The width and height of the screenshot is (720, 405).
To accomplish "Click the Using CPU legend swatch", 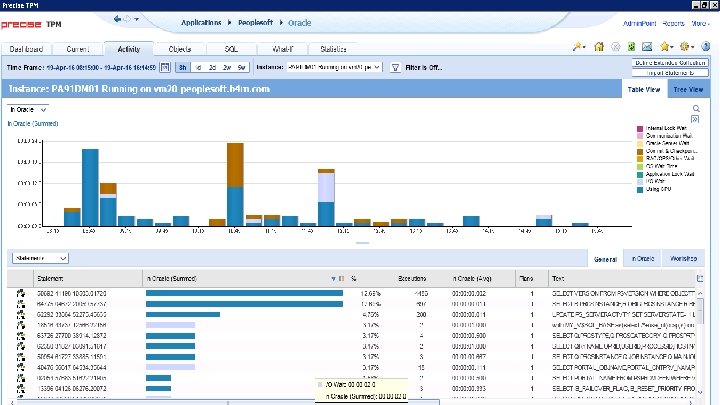I will (x=640, y=189).
